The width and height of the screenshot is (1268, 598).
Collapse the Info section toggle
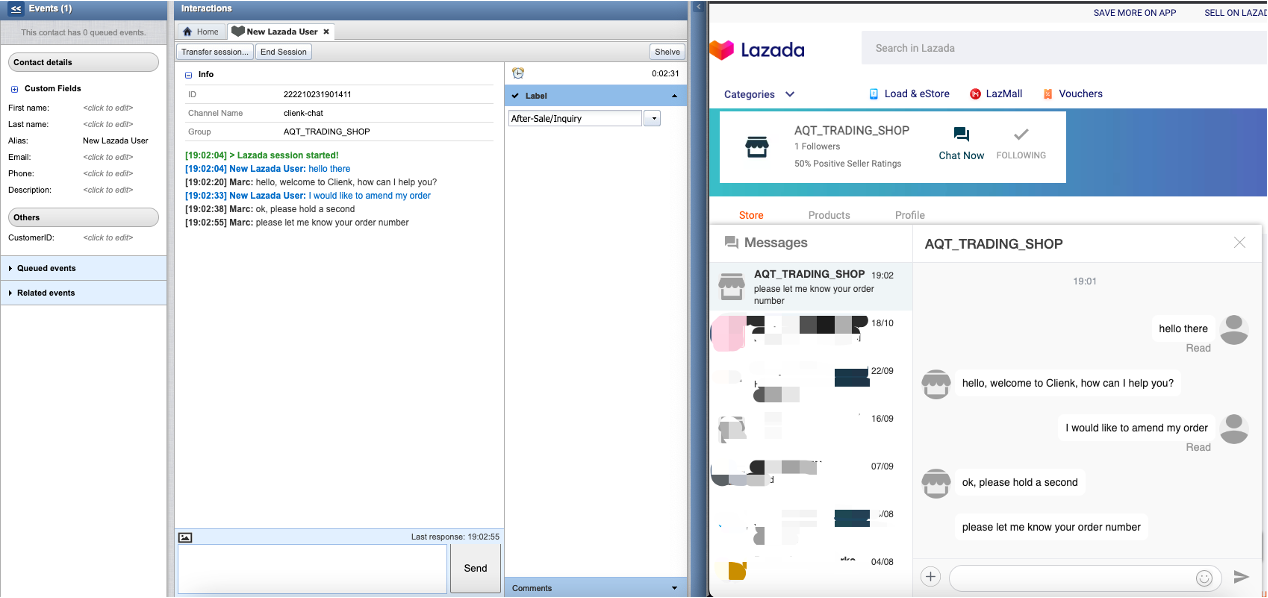189,75
